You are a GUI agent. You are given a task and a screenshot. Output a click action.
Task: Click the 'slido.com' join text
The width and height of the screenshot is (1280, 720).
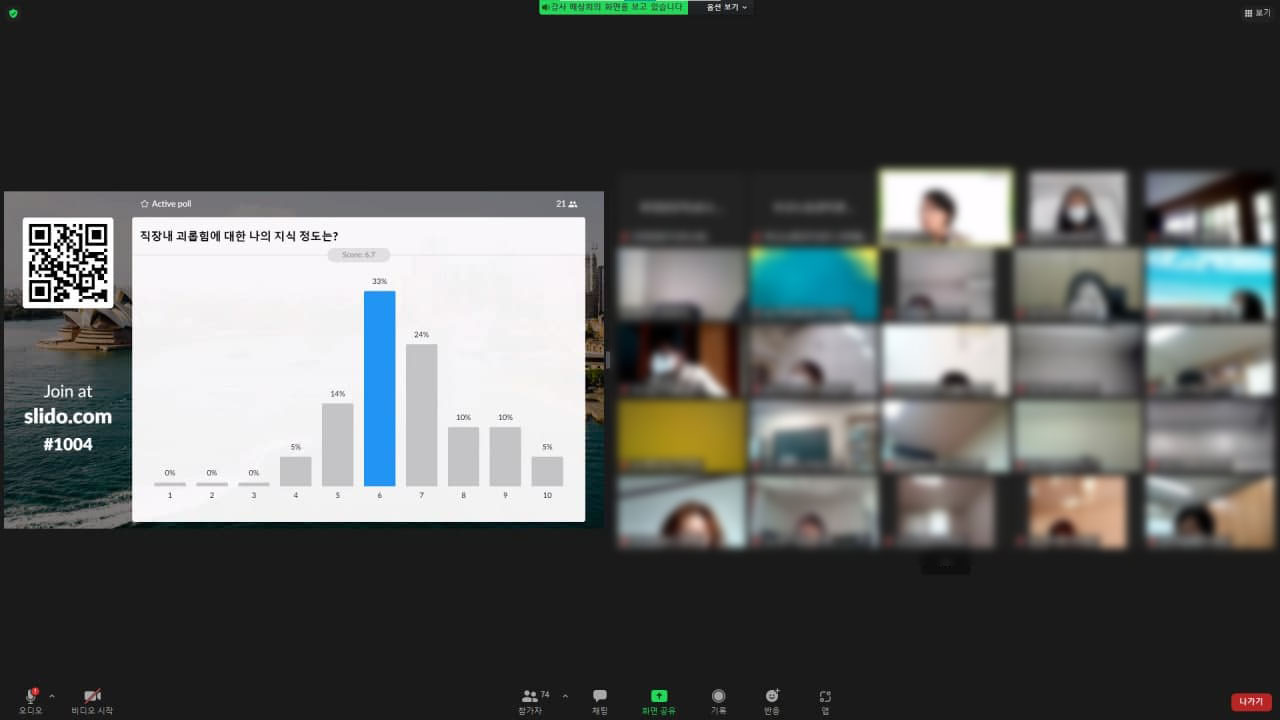(x=68, y=417)
